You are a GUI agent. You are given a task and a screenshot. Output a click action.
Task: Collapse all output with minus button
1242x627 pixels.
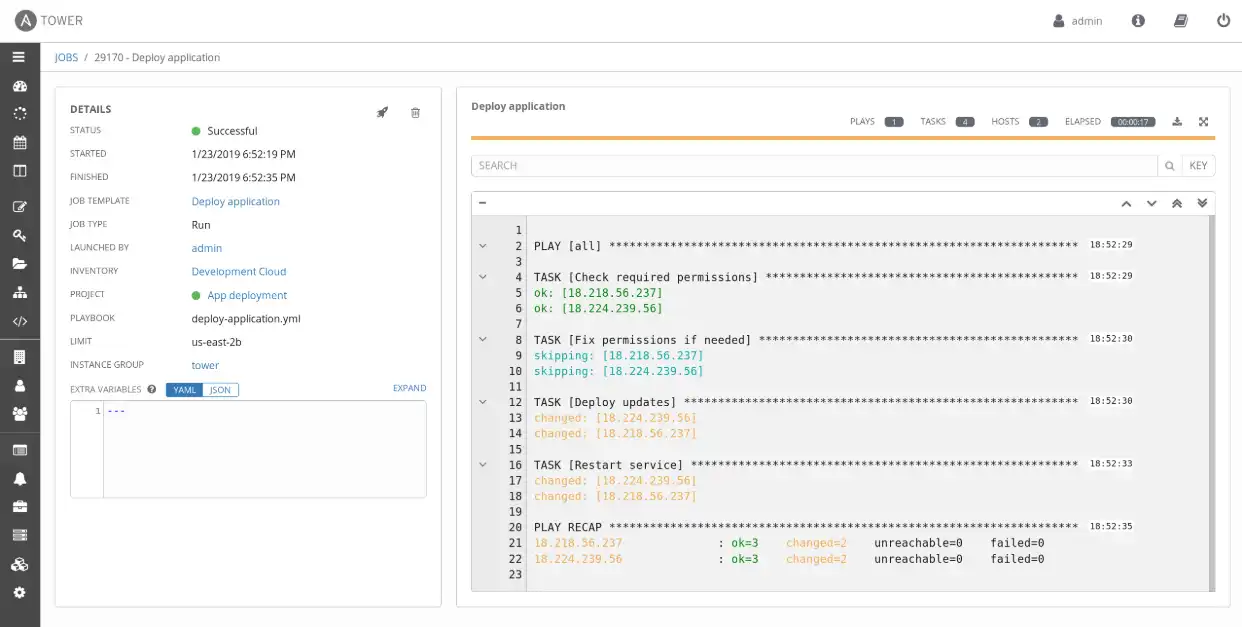(x=483, y=203)
